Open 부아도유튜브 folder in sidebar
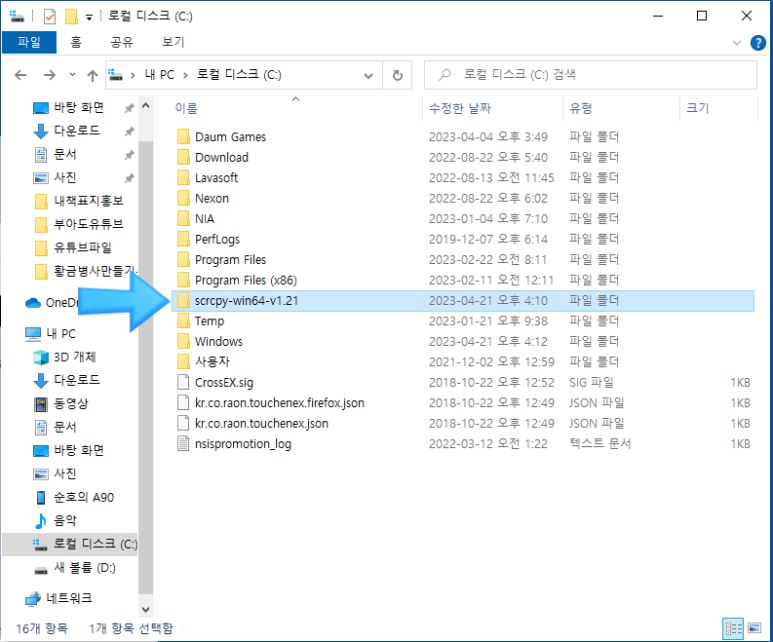Screen dimensions: 773x642 (x=88, y=224)
